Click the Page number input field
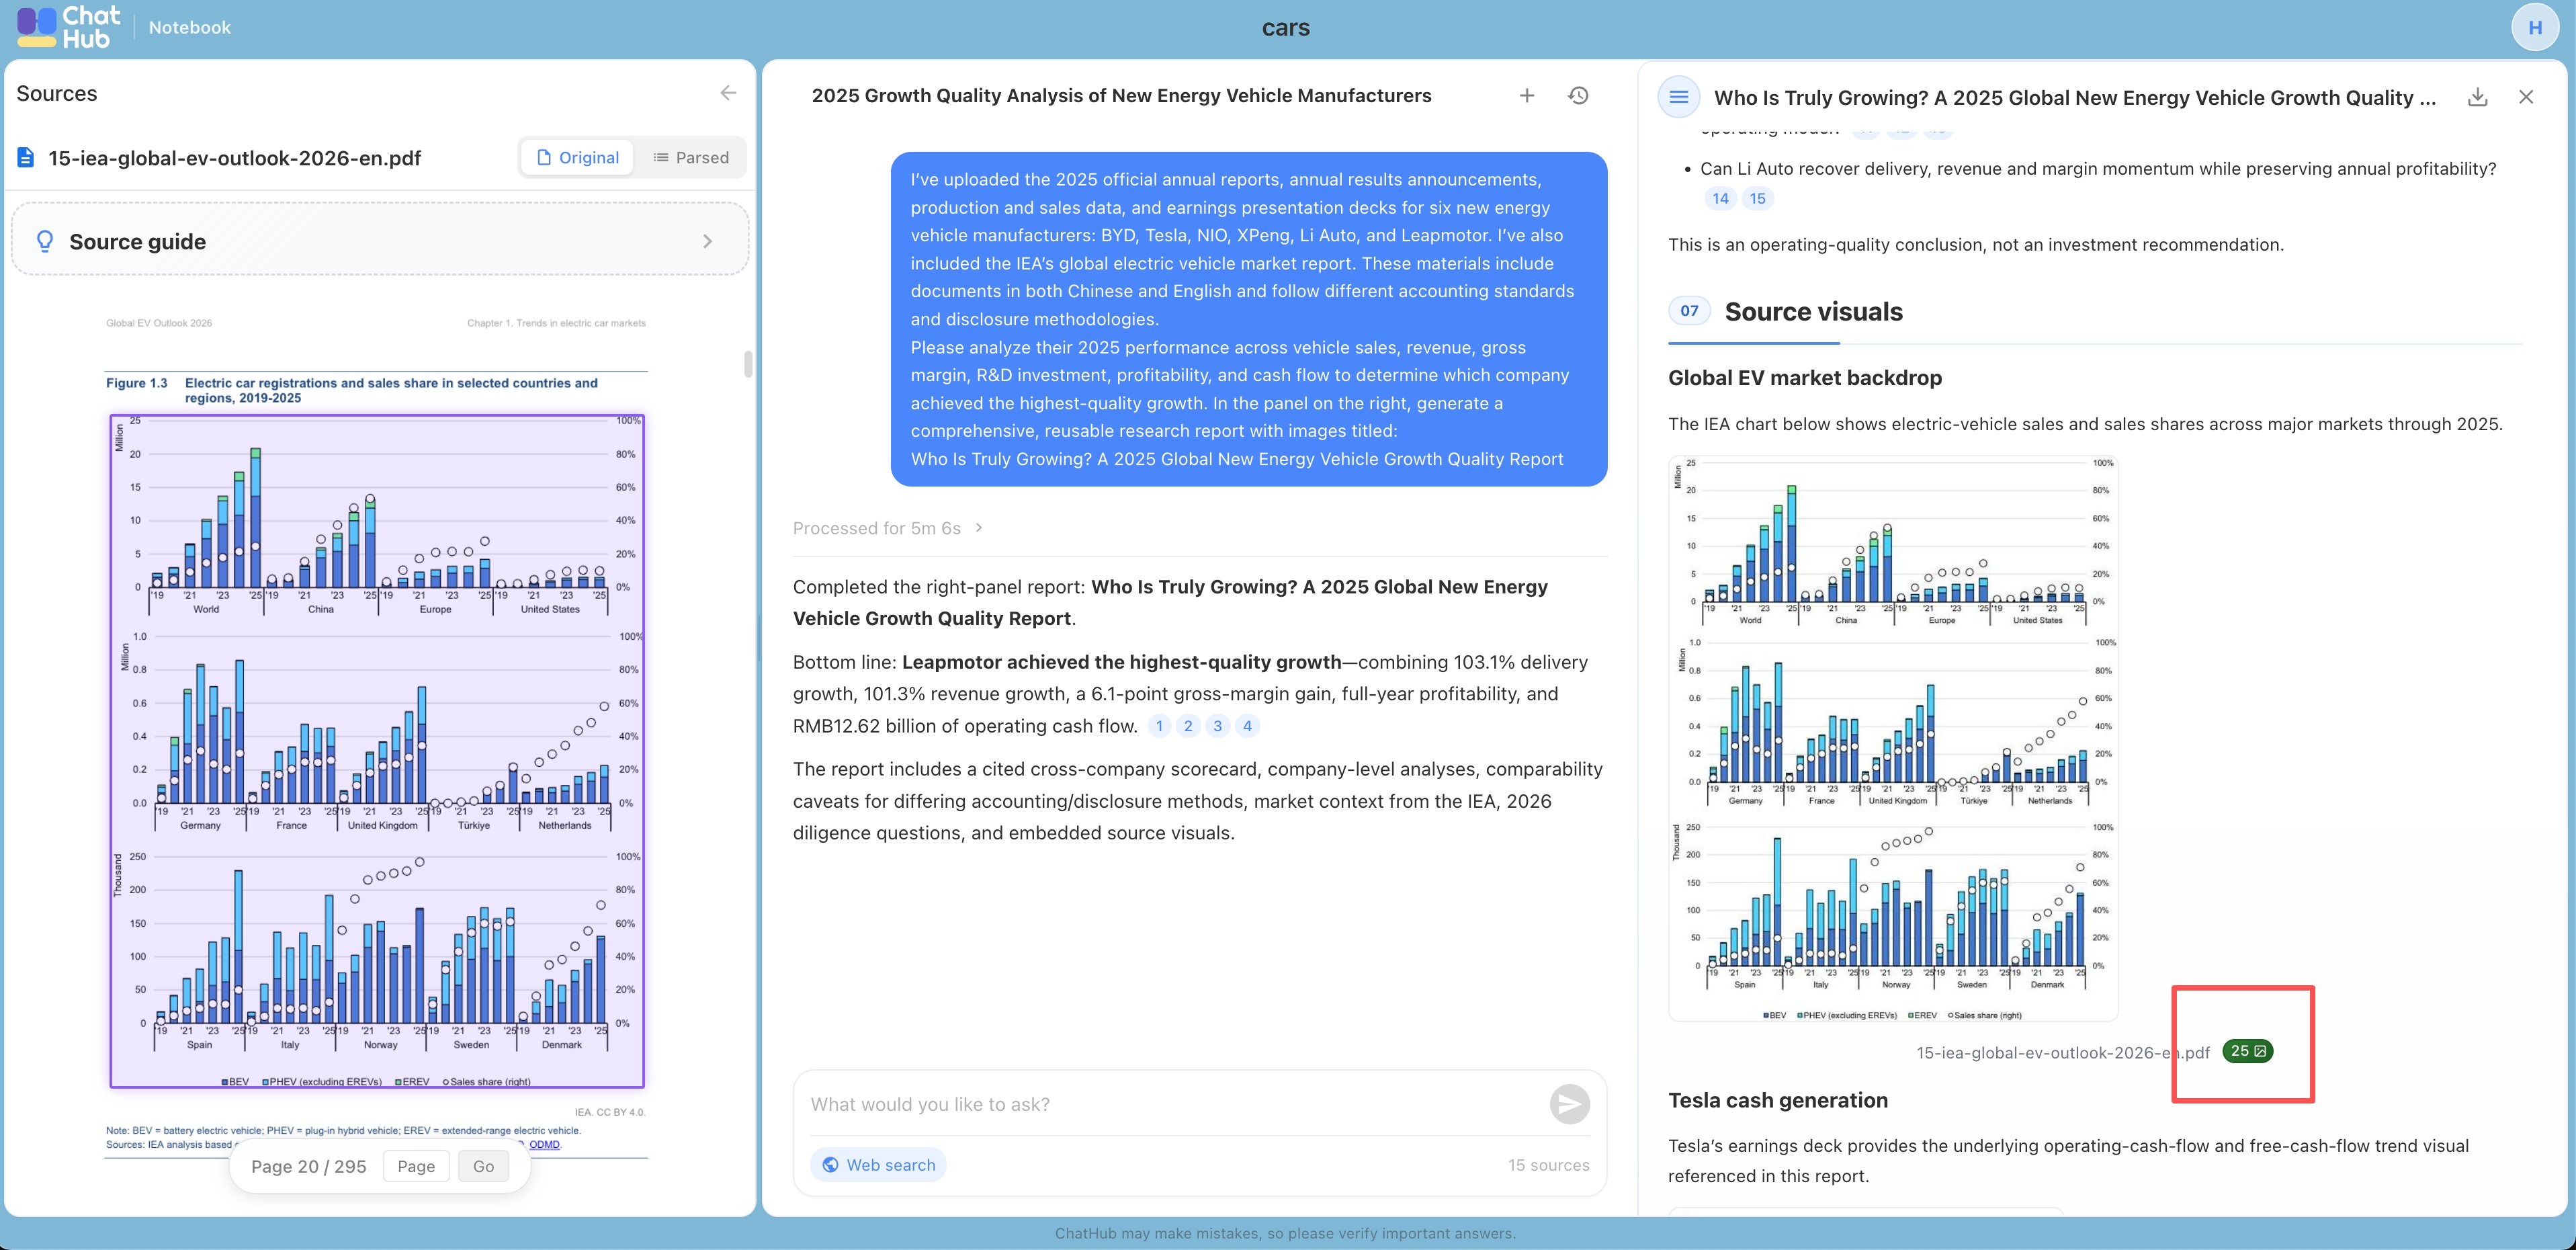 coord(416,1166)
